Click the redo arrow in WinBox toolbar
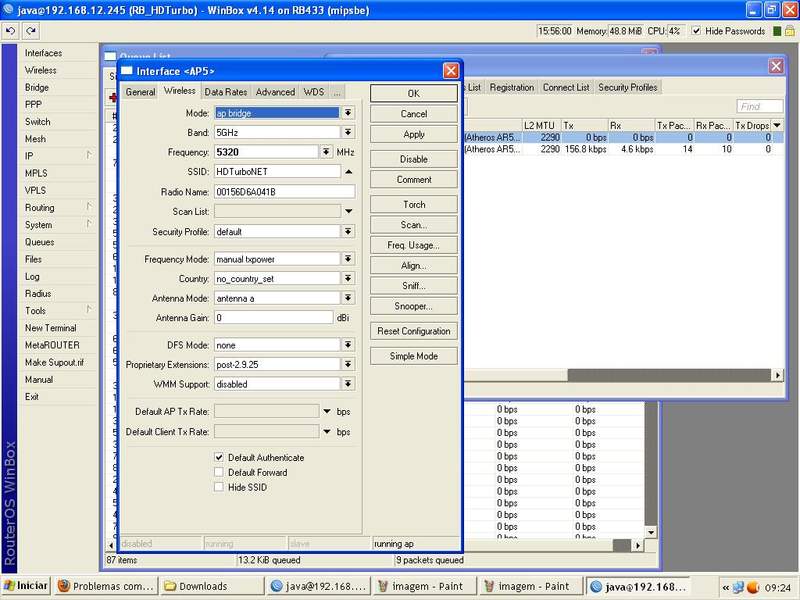800x600 pixels. pos(29,31)
